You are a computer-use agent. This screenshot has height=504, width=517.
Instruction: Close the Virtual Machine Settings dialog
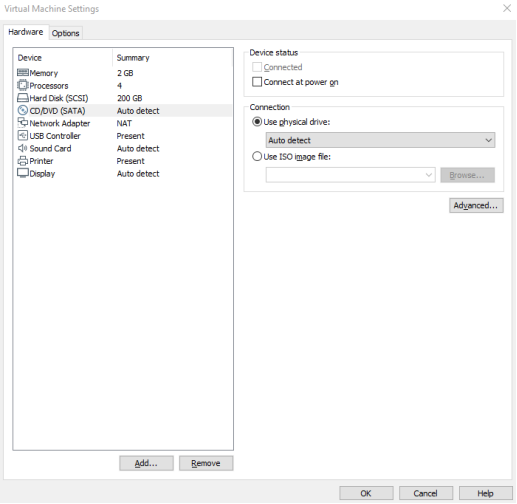tap(507, 8)
